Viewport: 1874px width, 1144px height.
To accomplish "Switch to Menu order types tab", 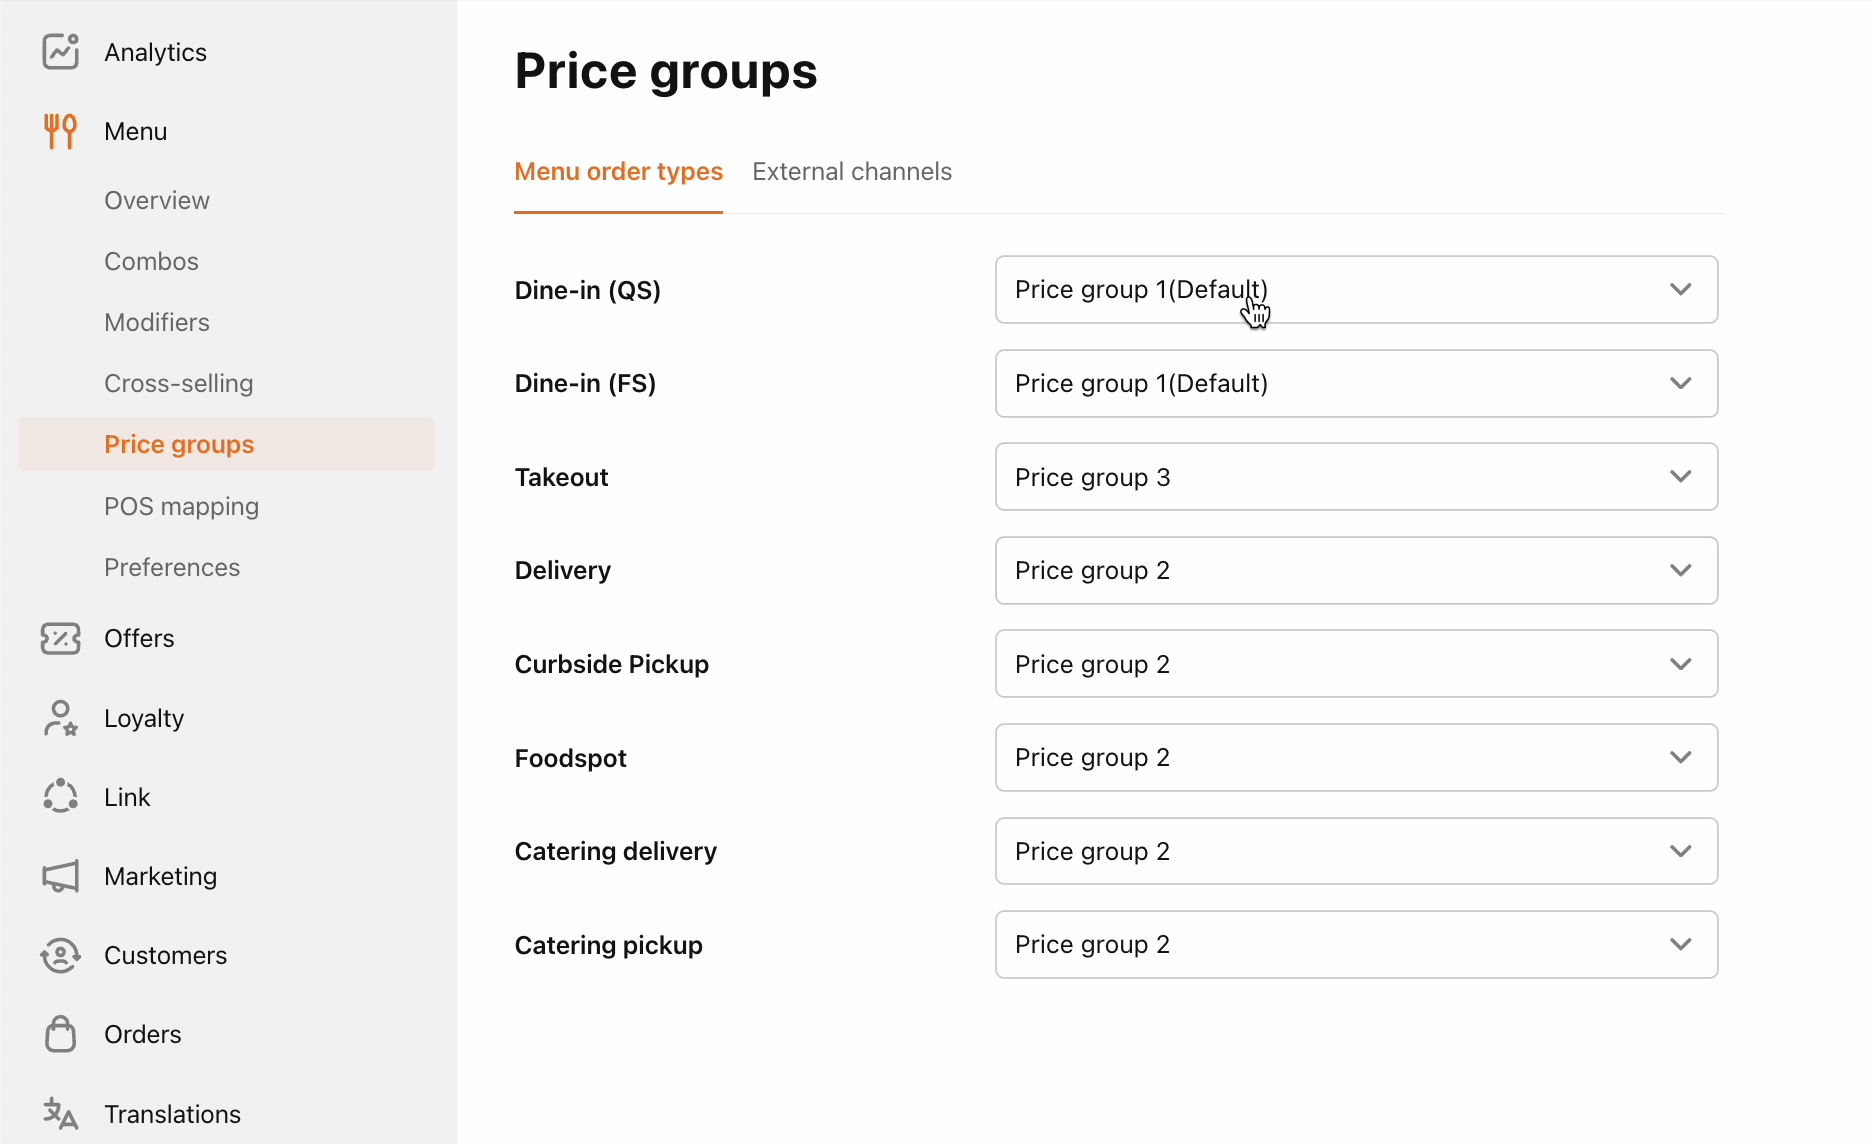I will coord(618,172).
